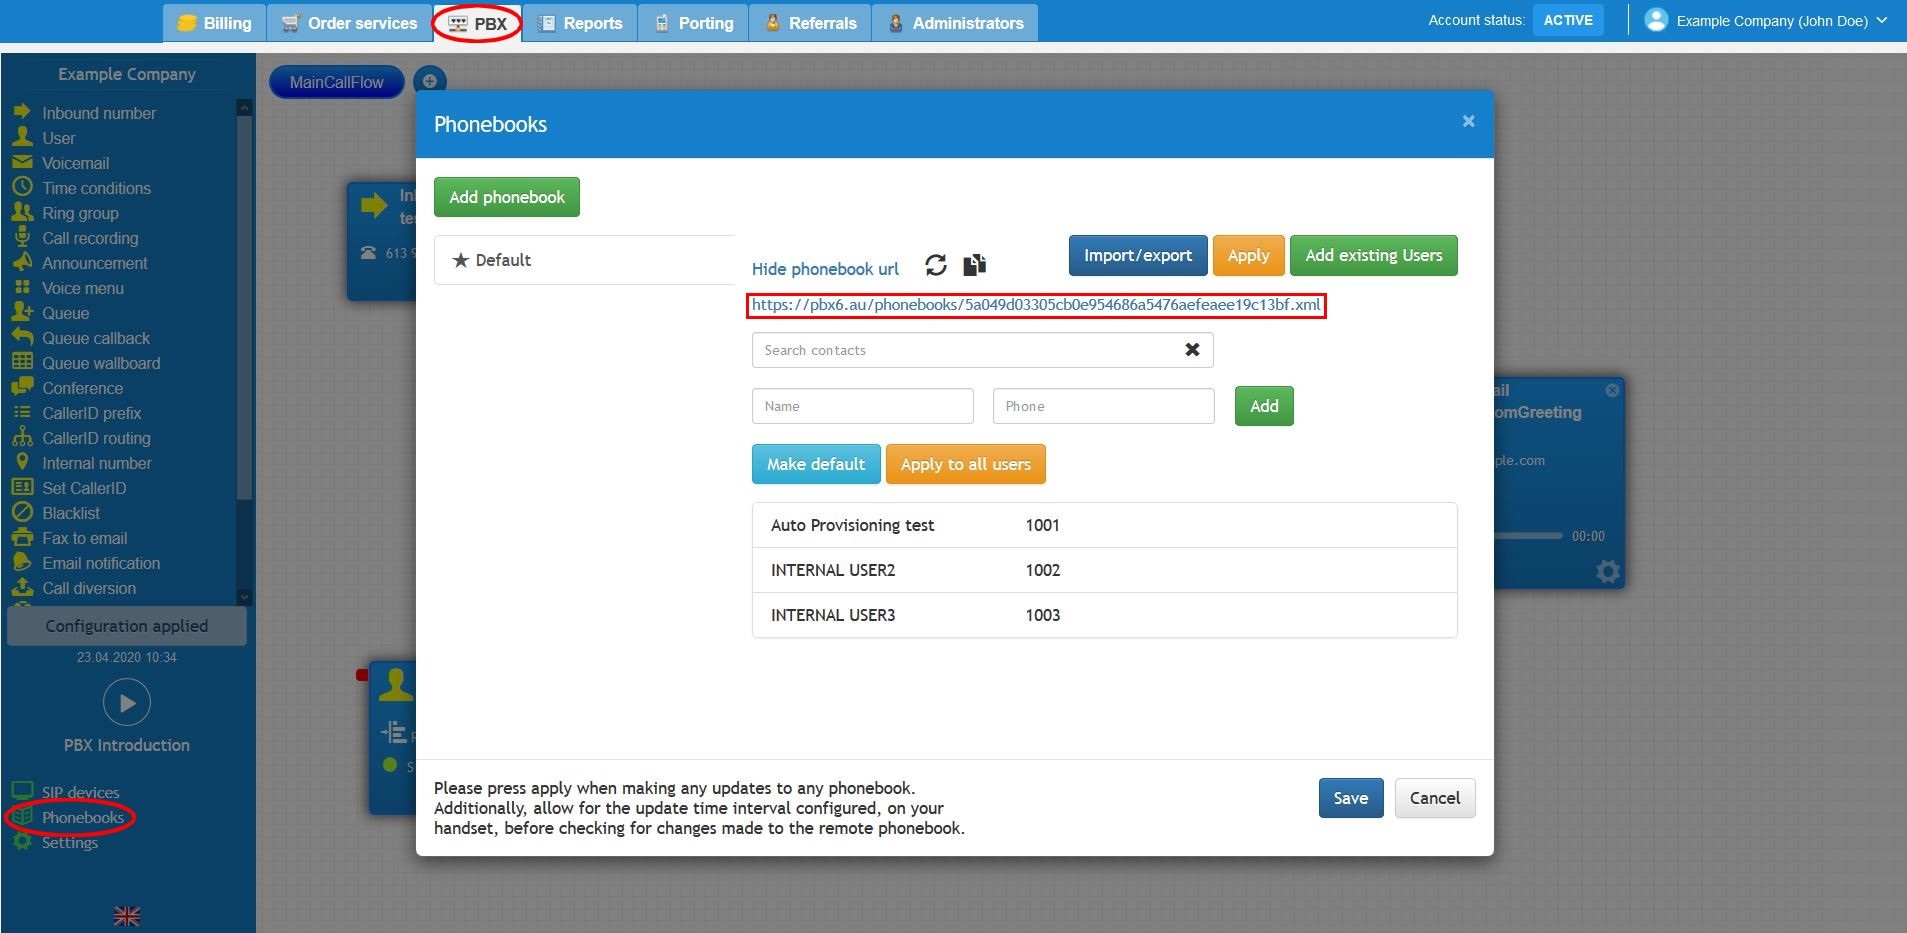Close the Phonebooks dialog

tap(1468, 121)
